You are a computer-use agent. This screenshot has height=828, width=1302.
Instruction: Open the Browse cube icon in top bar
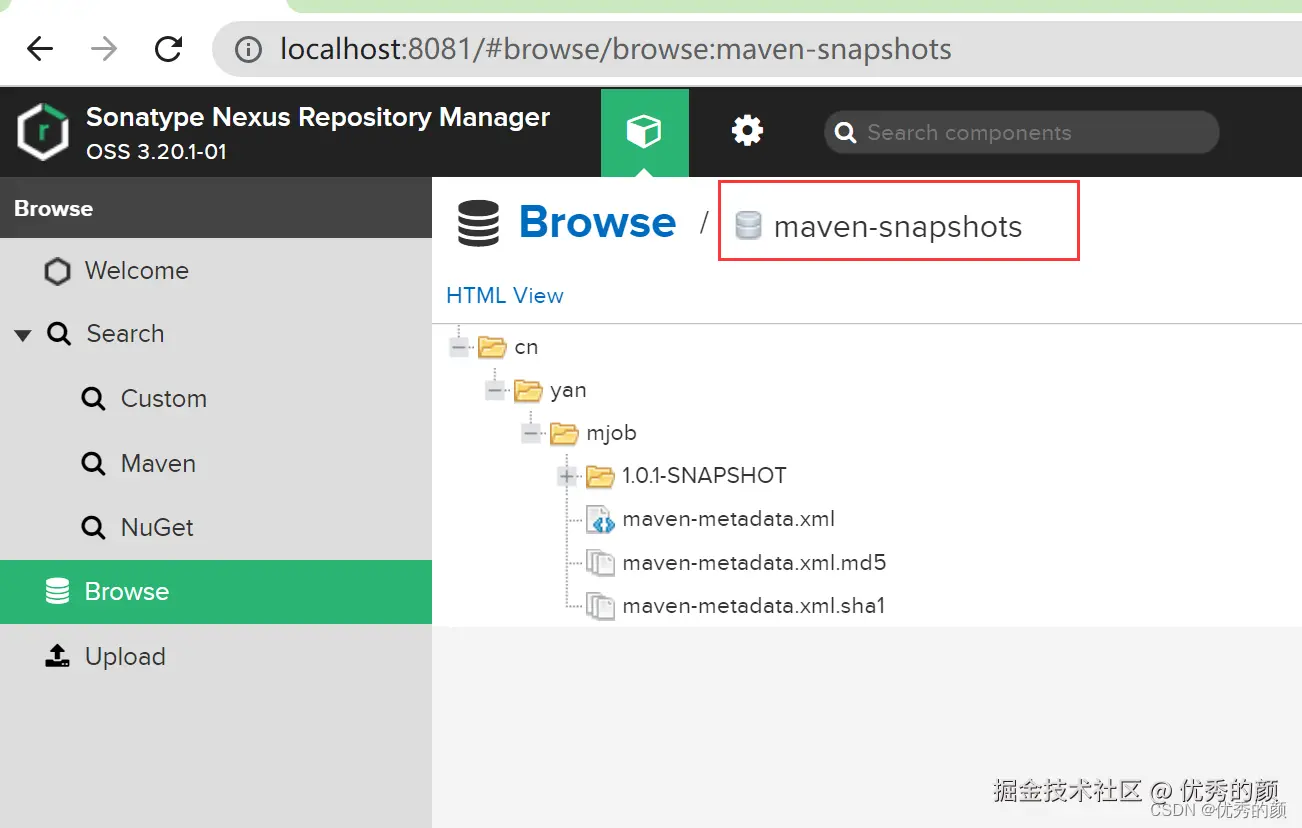coord(644,131)
